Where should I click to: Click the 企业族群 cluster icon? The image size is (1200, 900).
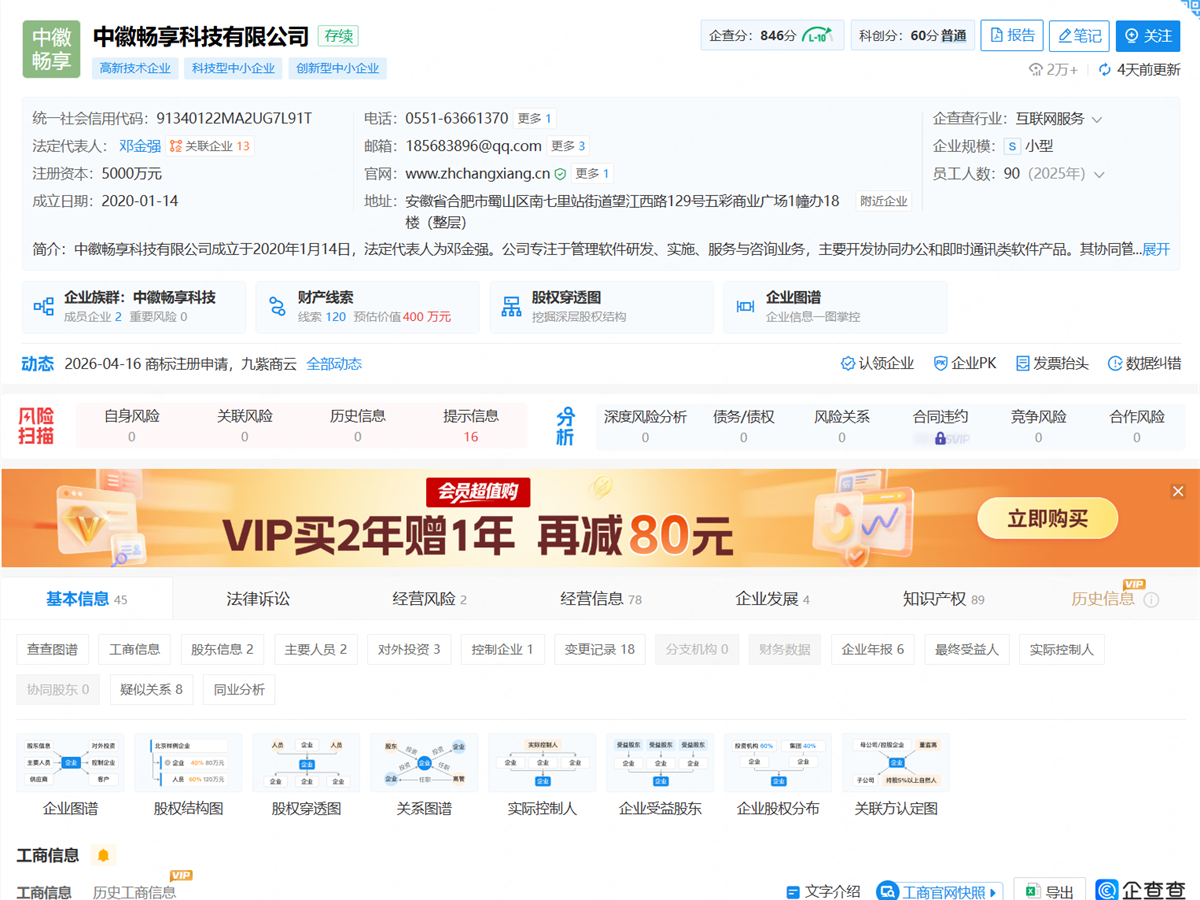point(44,307)
